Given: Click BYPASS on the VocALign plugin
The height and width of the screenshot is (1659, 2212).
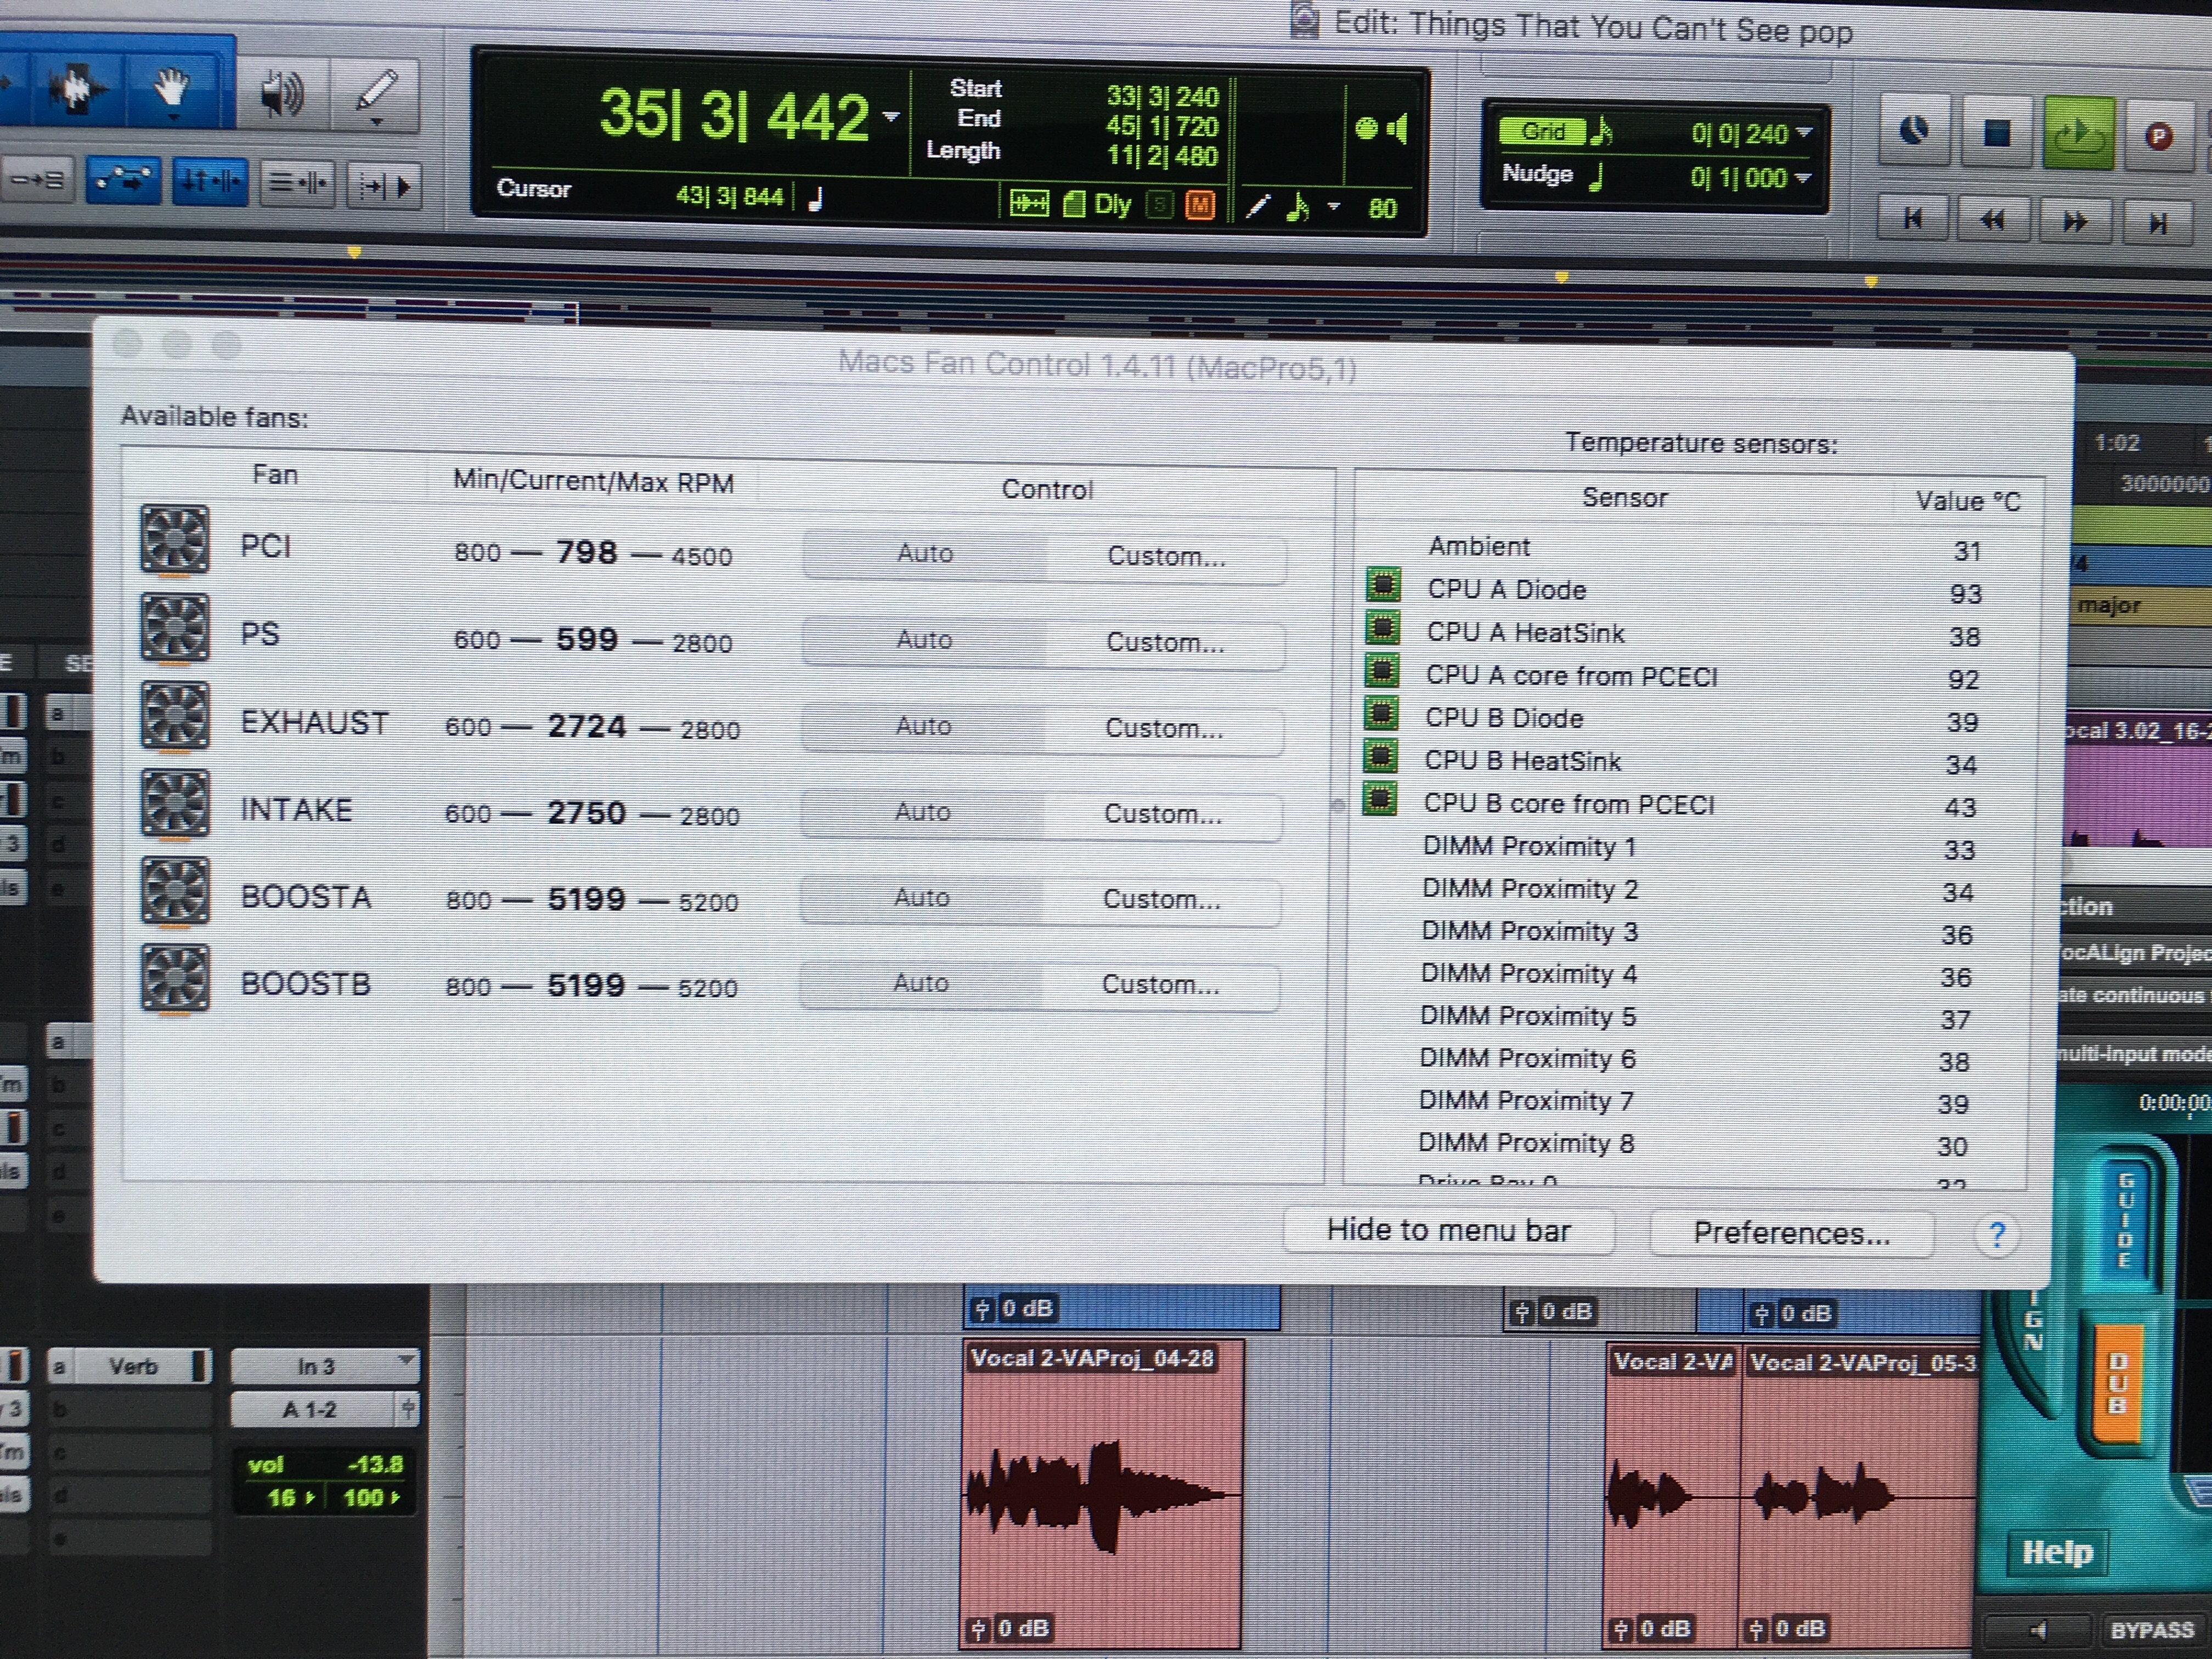Looking at the screenshot, I should (2152, 1631).
